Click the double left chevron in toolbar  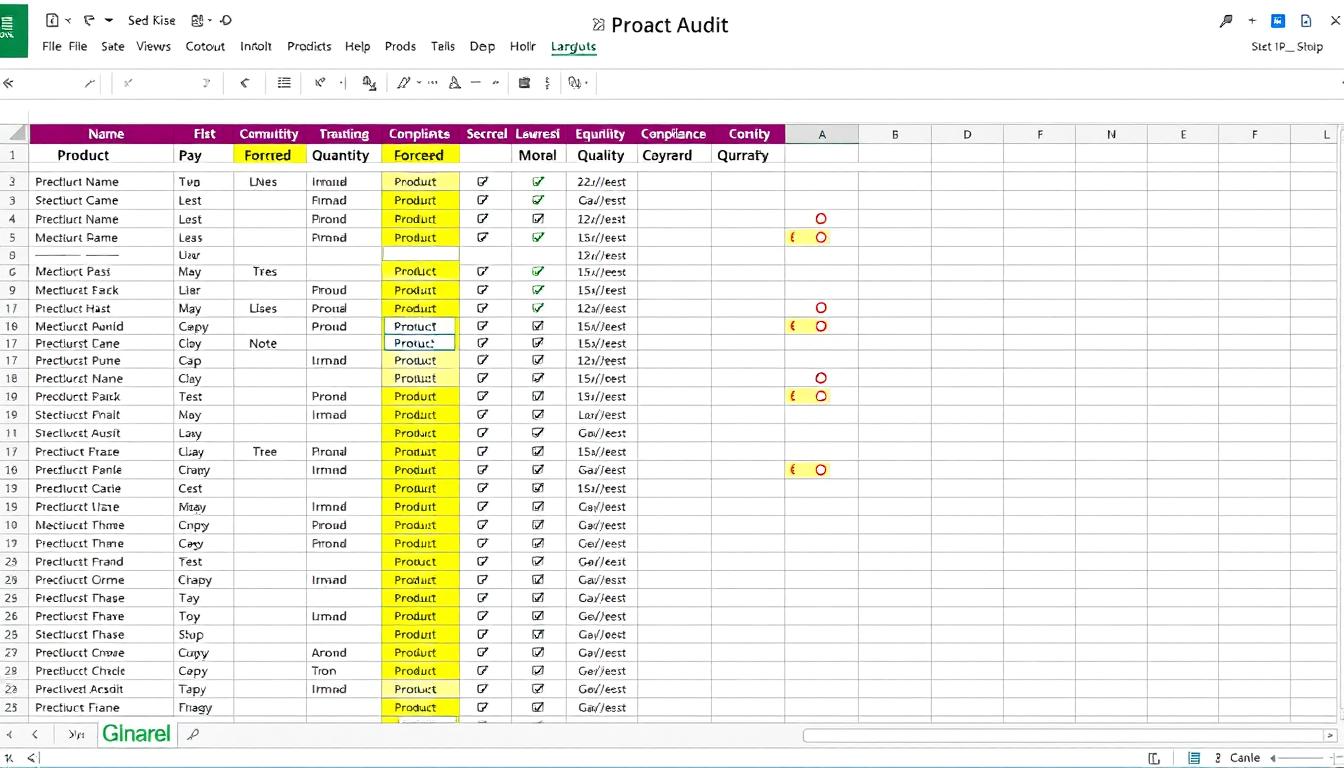(9, 83)
